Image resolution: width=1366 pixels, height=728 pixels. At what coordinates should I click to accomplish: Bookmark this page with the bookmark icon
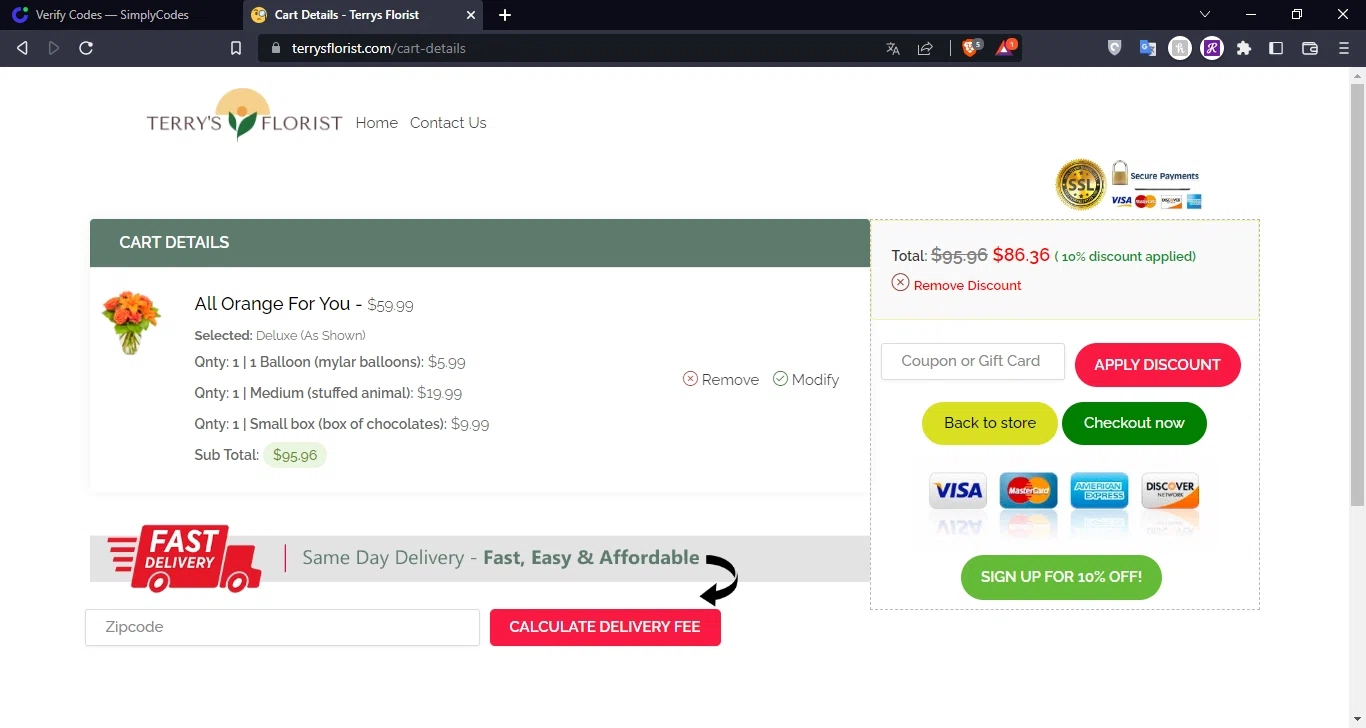tap(236, 48)
